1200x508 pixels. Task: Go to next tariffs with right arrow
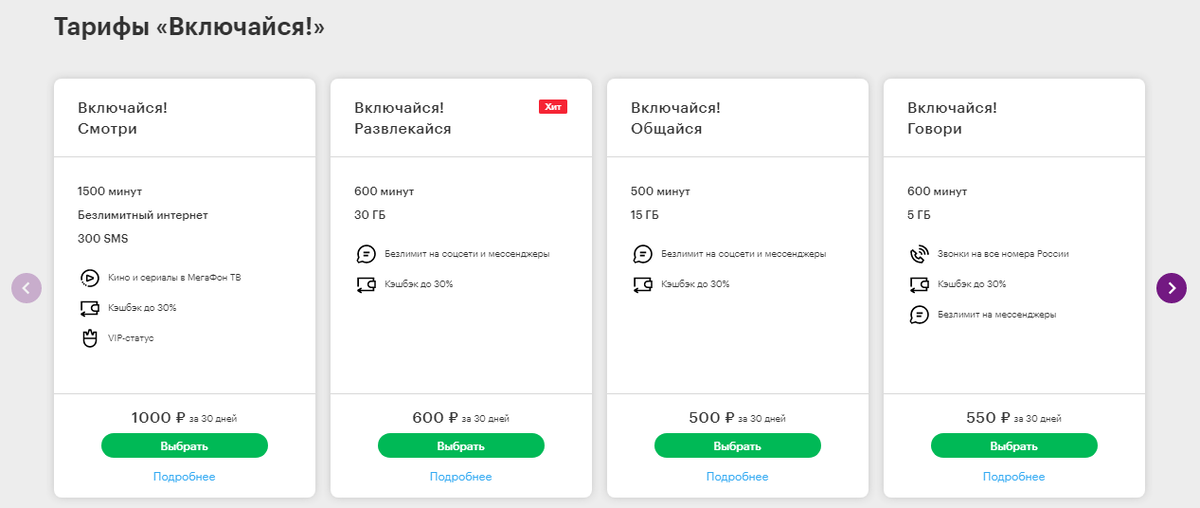coord(1172,288)
